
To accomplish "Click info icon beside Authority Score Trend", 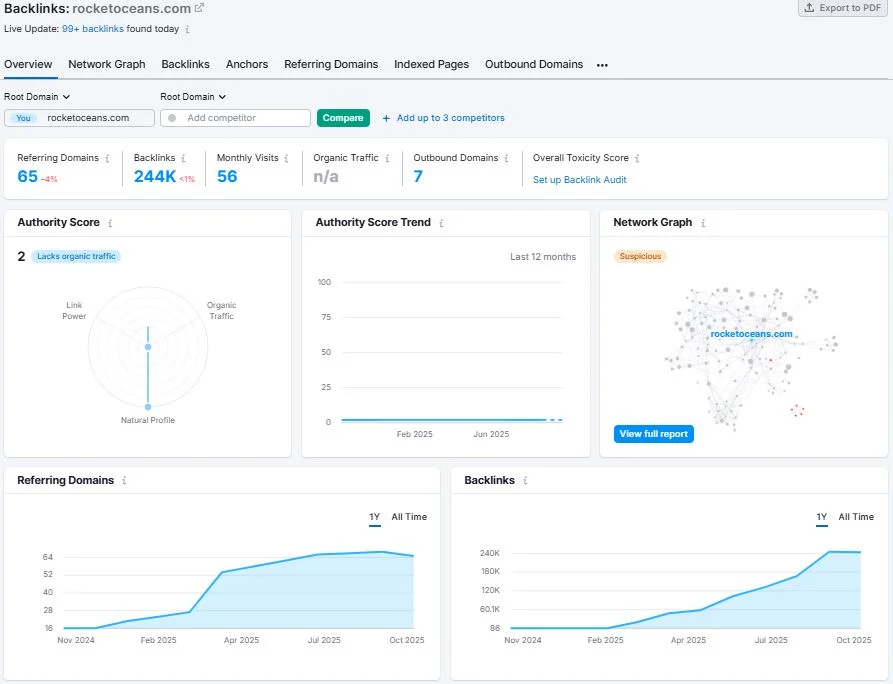I will click(x=441, y=223).
